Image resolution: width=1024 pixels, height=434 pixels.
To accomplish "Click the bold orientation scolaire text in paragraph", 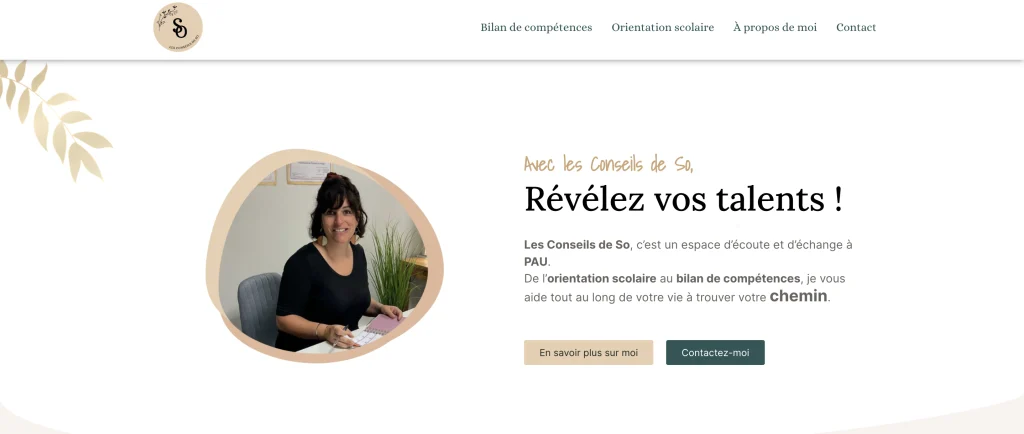I will pos(601,279).
